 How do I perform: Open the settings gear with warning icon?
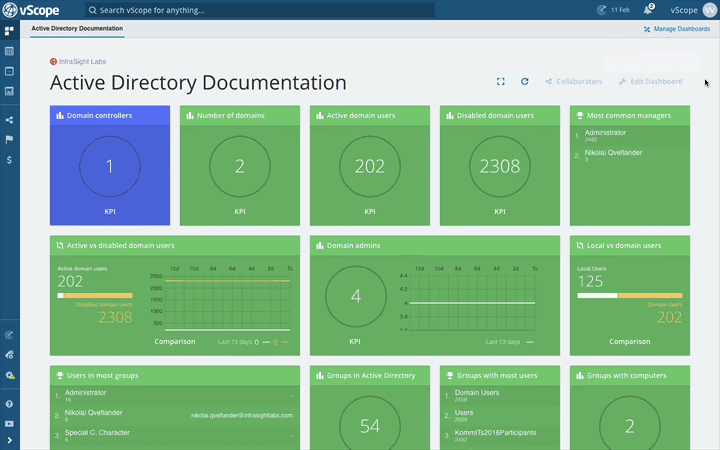coord(9,375)
